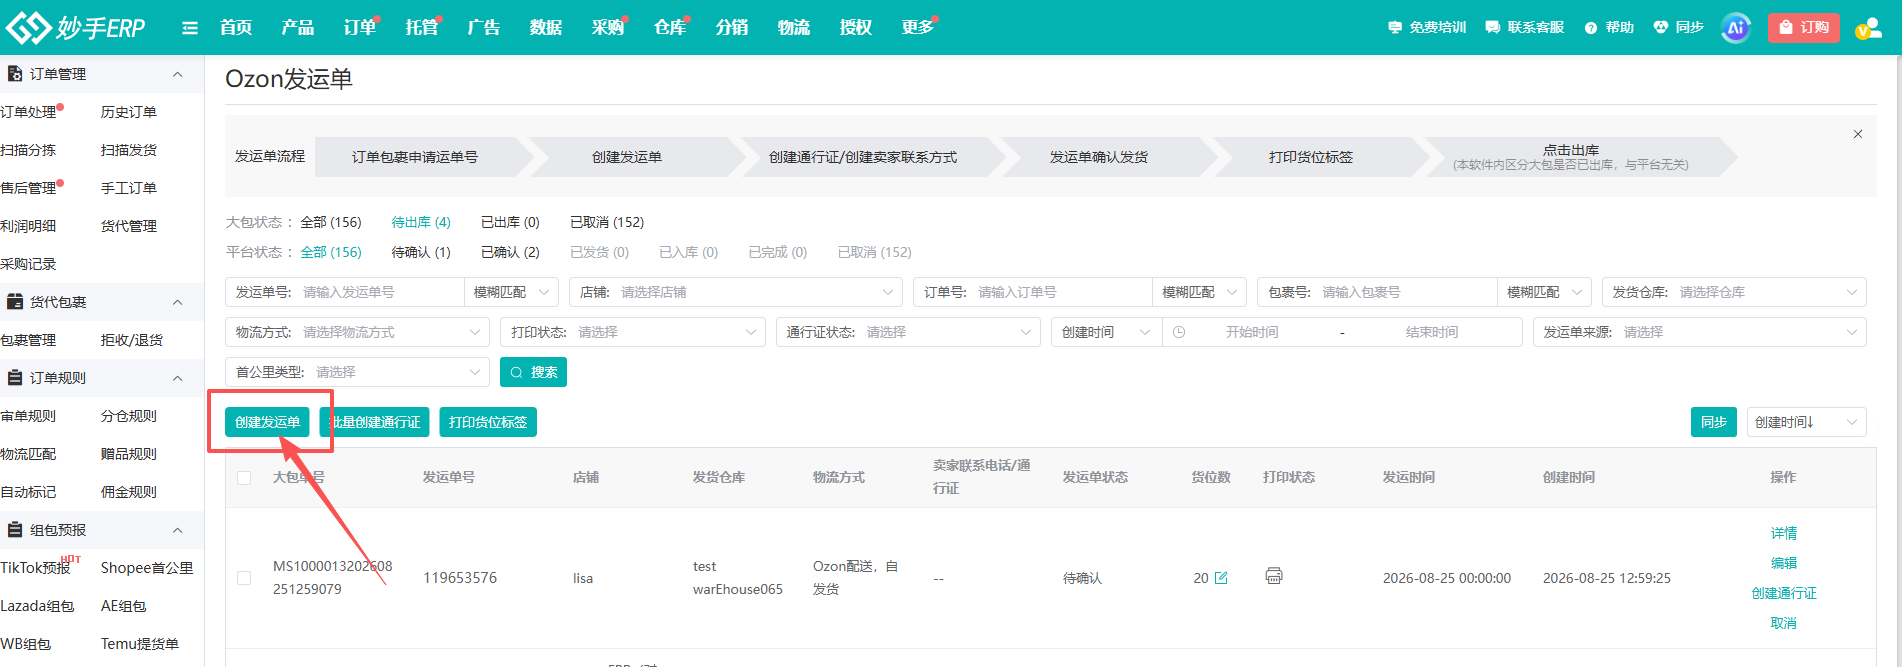The image size is (1902, 667).
Task: Open 拒收/退货 in the sidebar
Action: [132, 340]
